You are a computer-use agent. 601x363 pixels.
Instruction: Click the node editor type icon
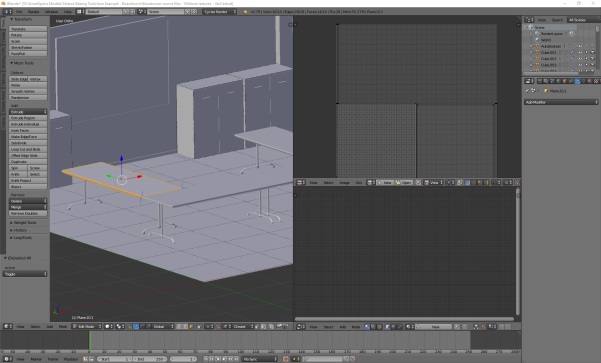click(x=300, y=327)
